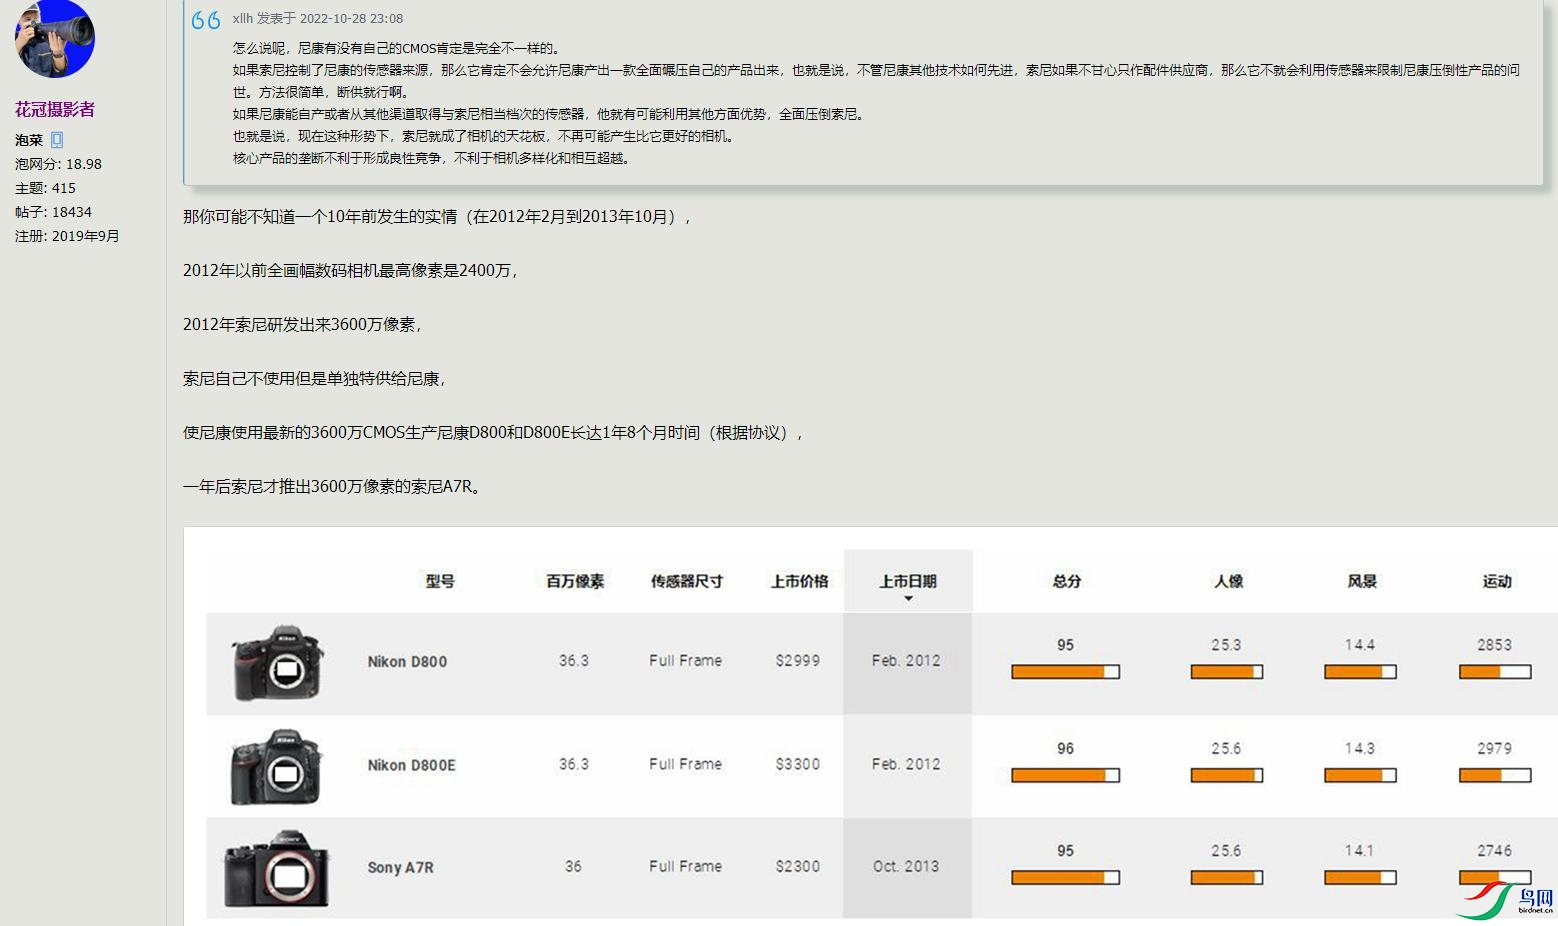Click the Nikon D800 model name
1558x926 pixels.
(407, 662)
